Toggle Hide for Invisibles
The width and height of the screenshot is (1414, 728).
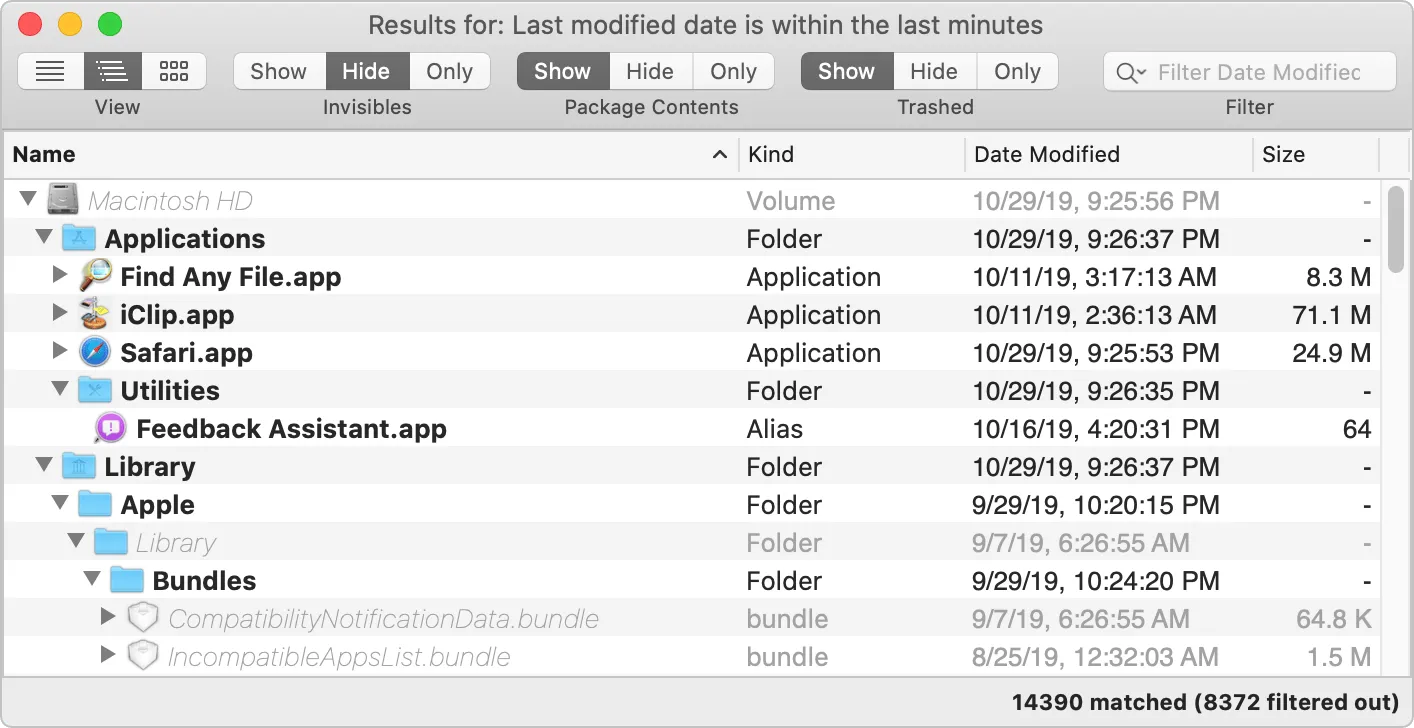click(x=366, y=71)
